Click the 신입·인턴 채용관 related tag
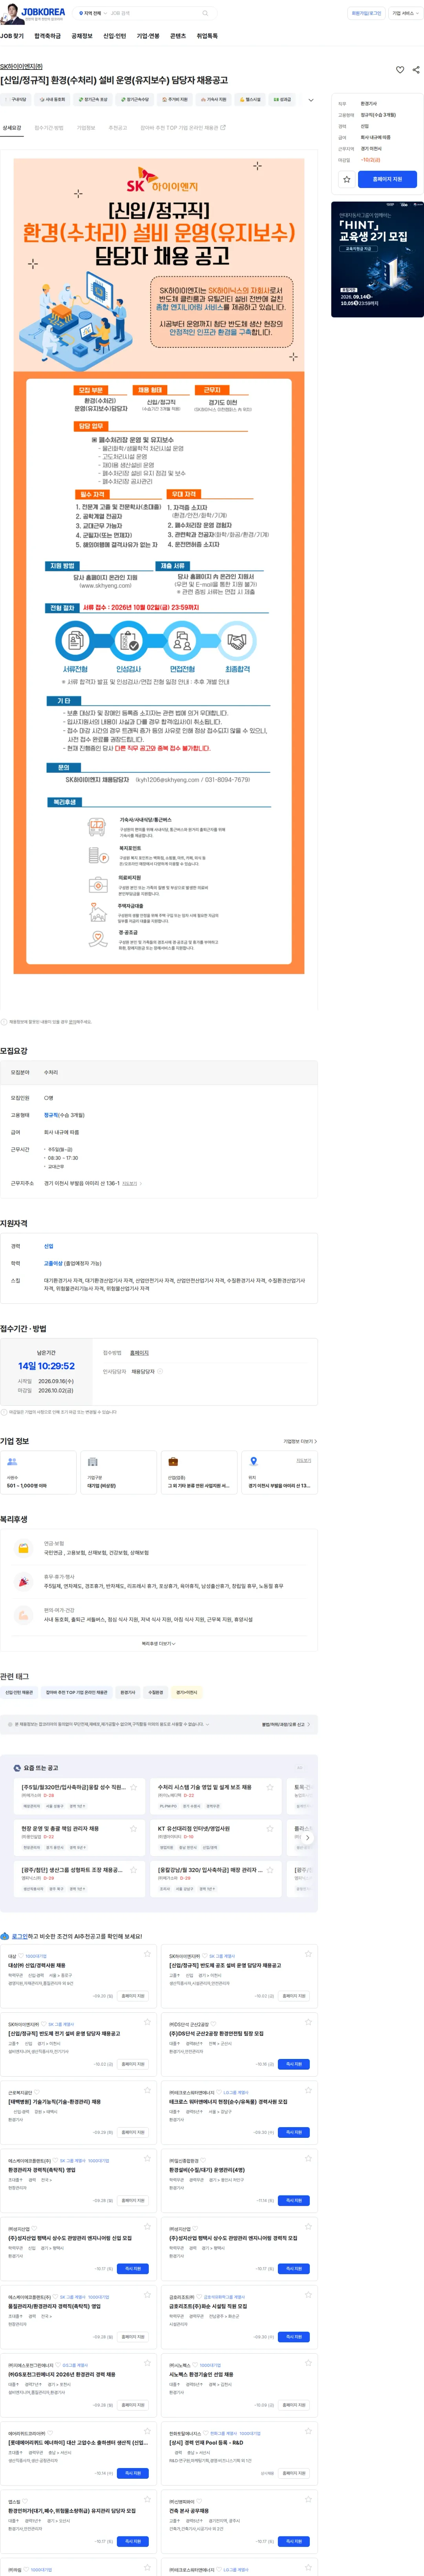Viewport: 424px width, 2576px height. click(x=19, y=1693)
